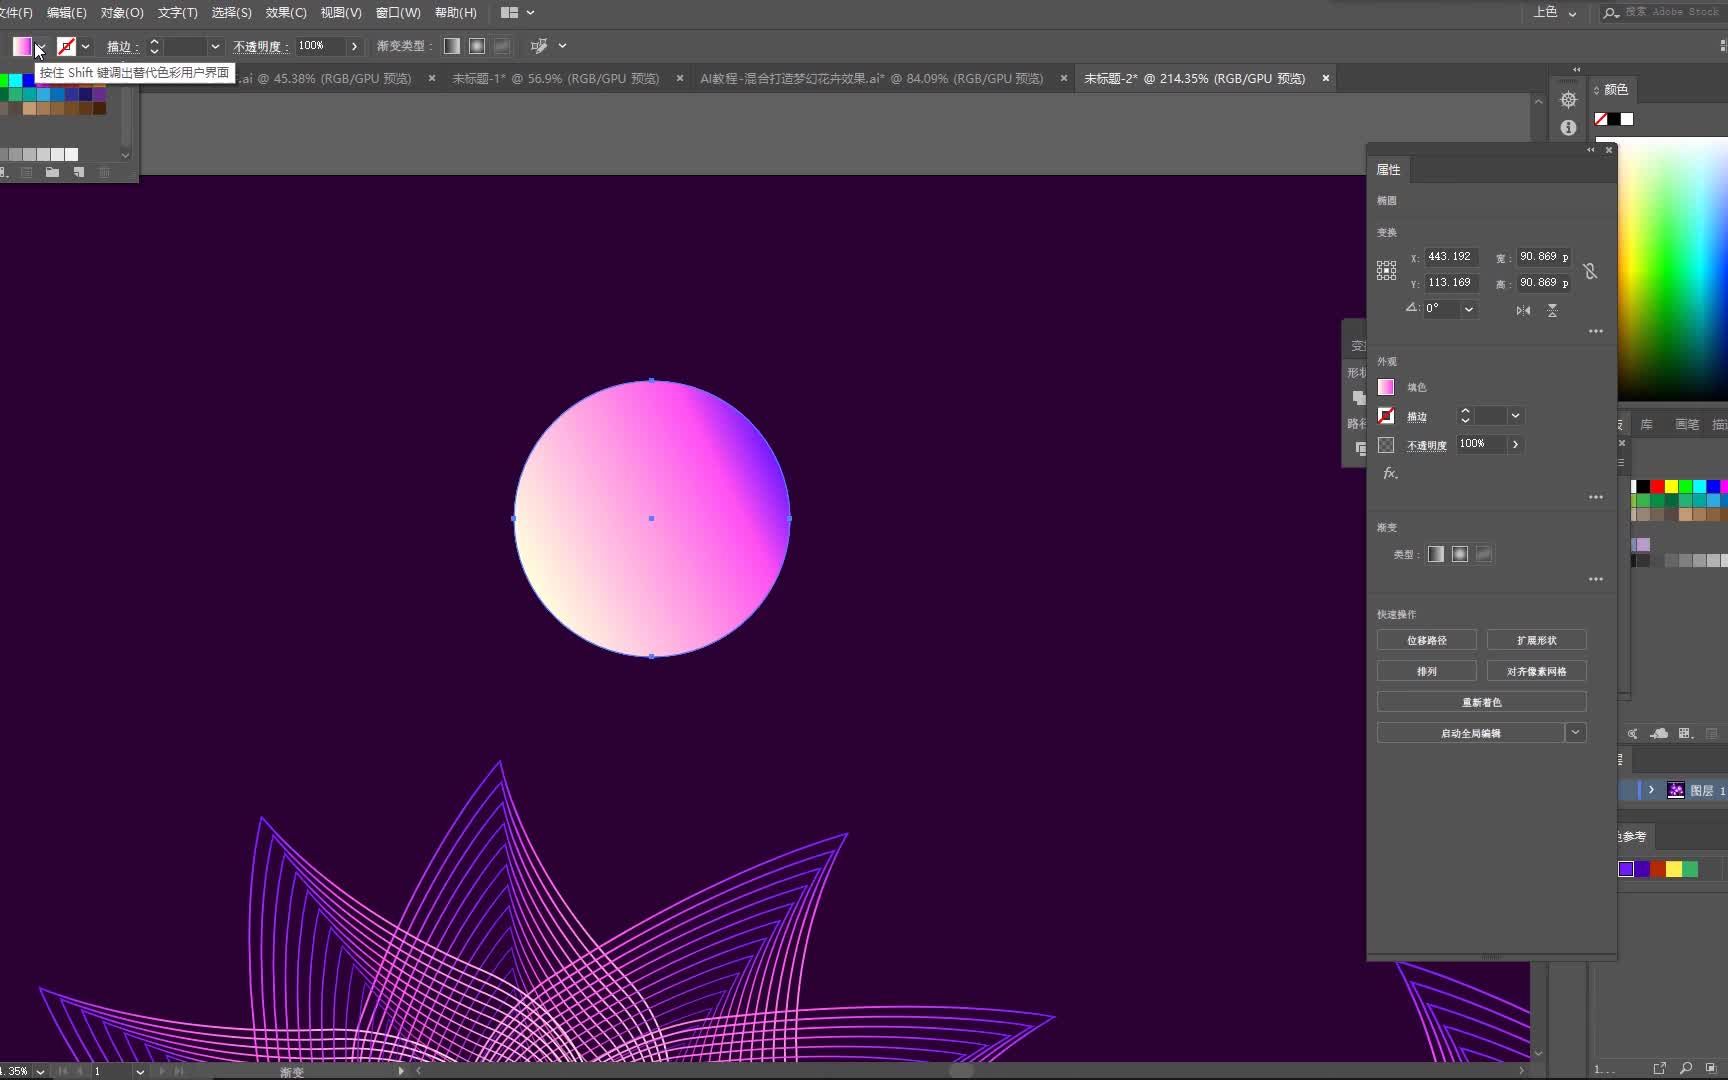The image size is (1728, 1080).
Task: Click the stroke none swatch in control bar
Action: point(66,46)
